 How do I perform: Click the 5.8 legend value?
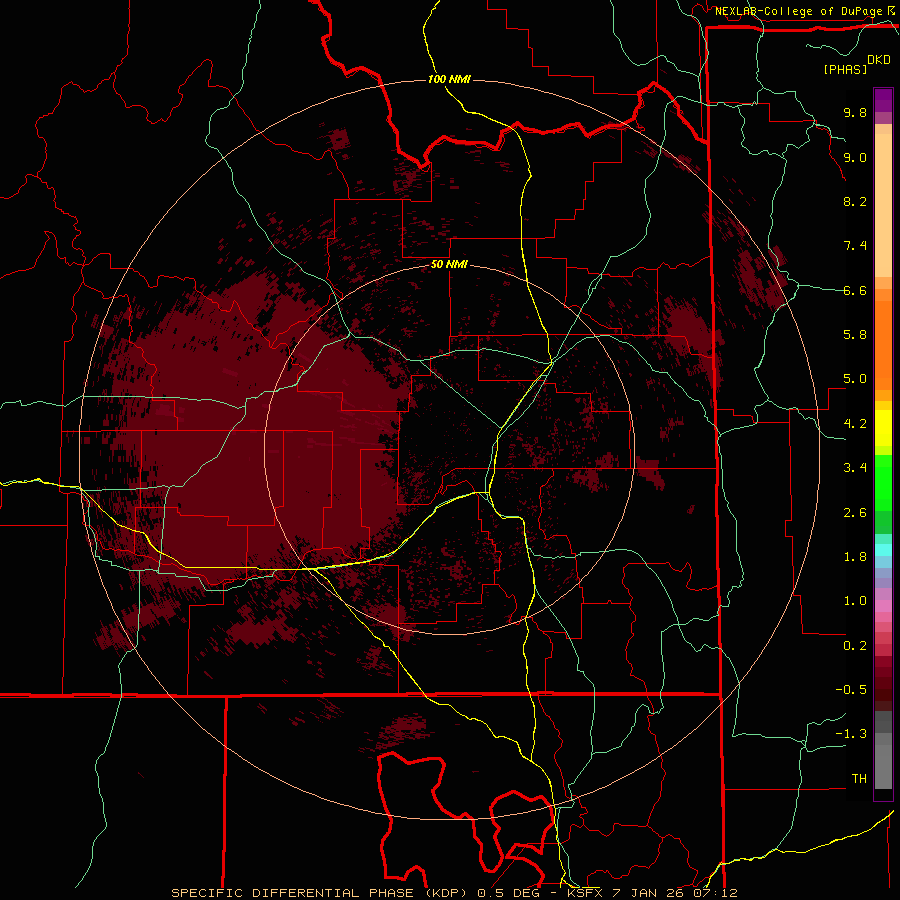pyautogui.click(x=855, y=335)
